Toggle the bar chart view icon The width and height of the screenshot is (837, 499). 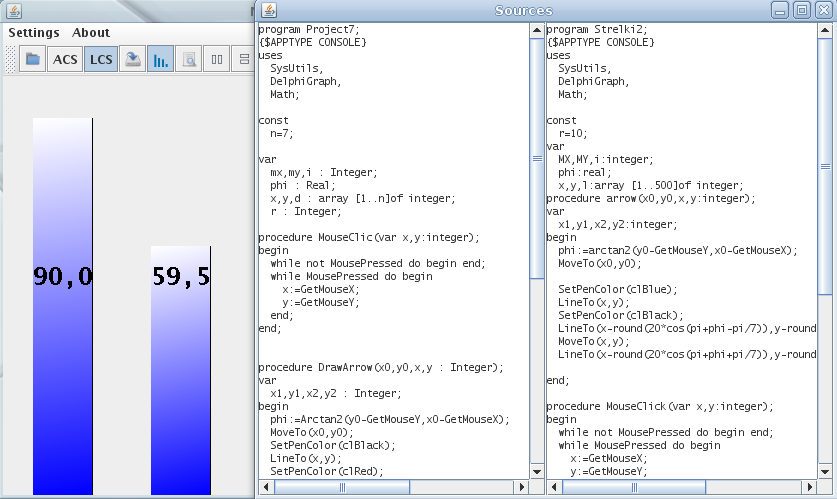161,59
